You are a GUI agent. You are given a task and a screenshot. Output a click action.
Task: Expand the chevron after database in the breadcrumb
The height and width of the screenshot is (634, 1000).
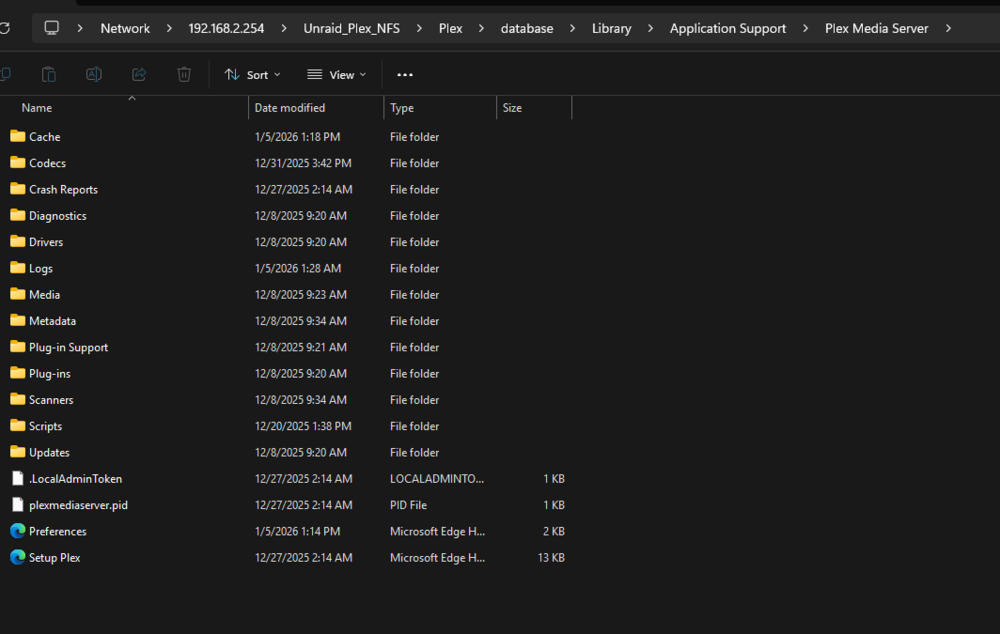(x=572, y=28)
